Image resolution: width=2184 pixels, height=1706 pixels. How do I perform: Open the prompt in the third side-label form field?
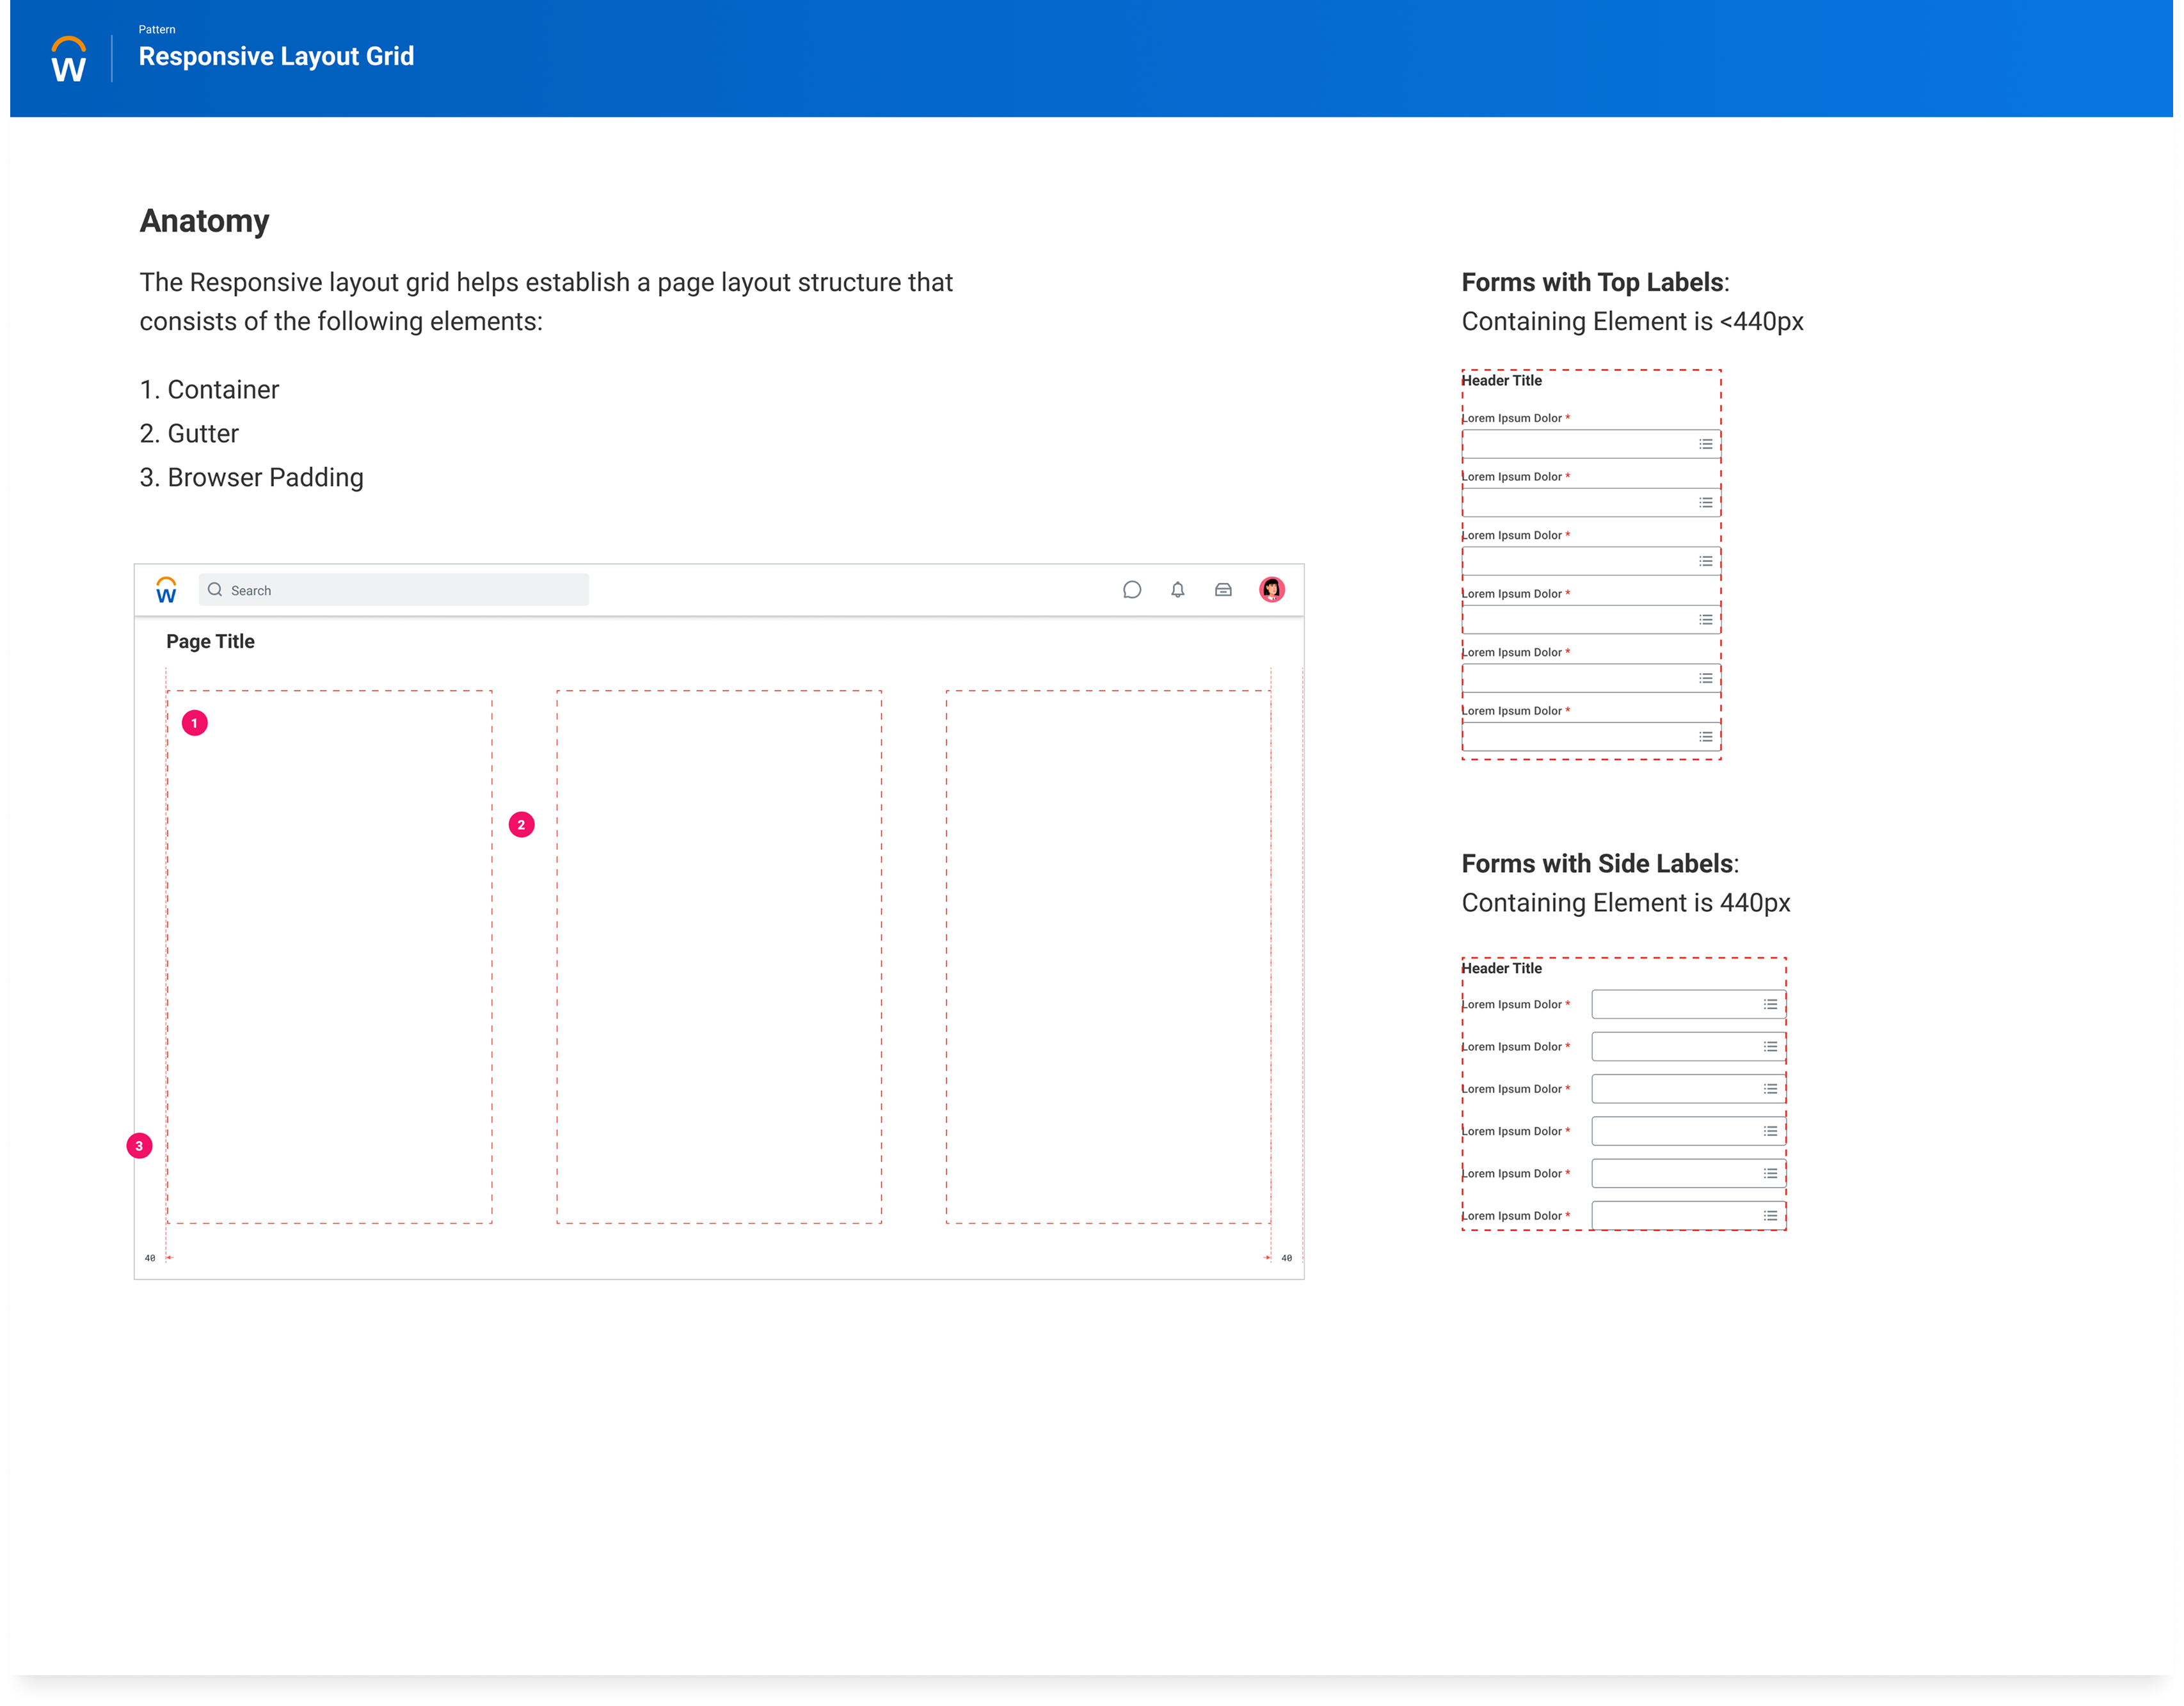point(1770,1088)
